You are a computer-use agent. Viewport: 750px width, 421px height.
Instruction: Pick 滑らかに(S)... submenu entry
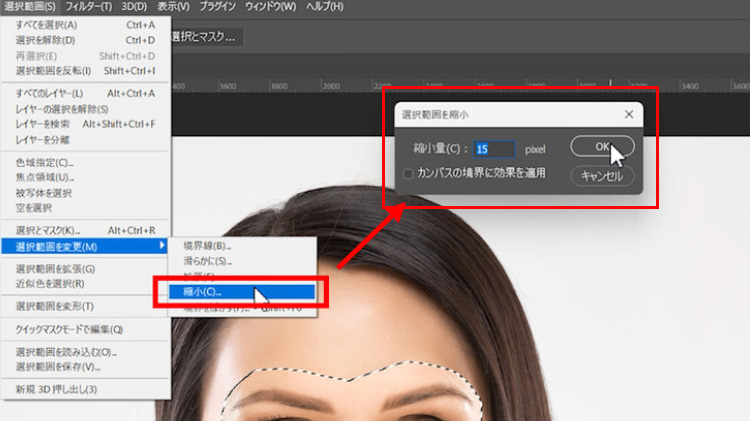coord(207,260)
